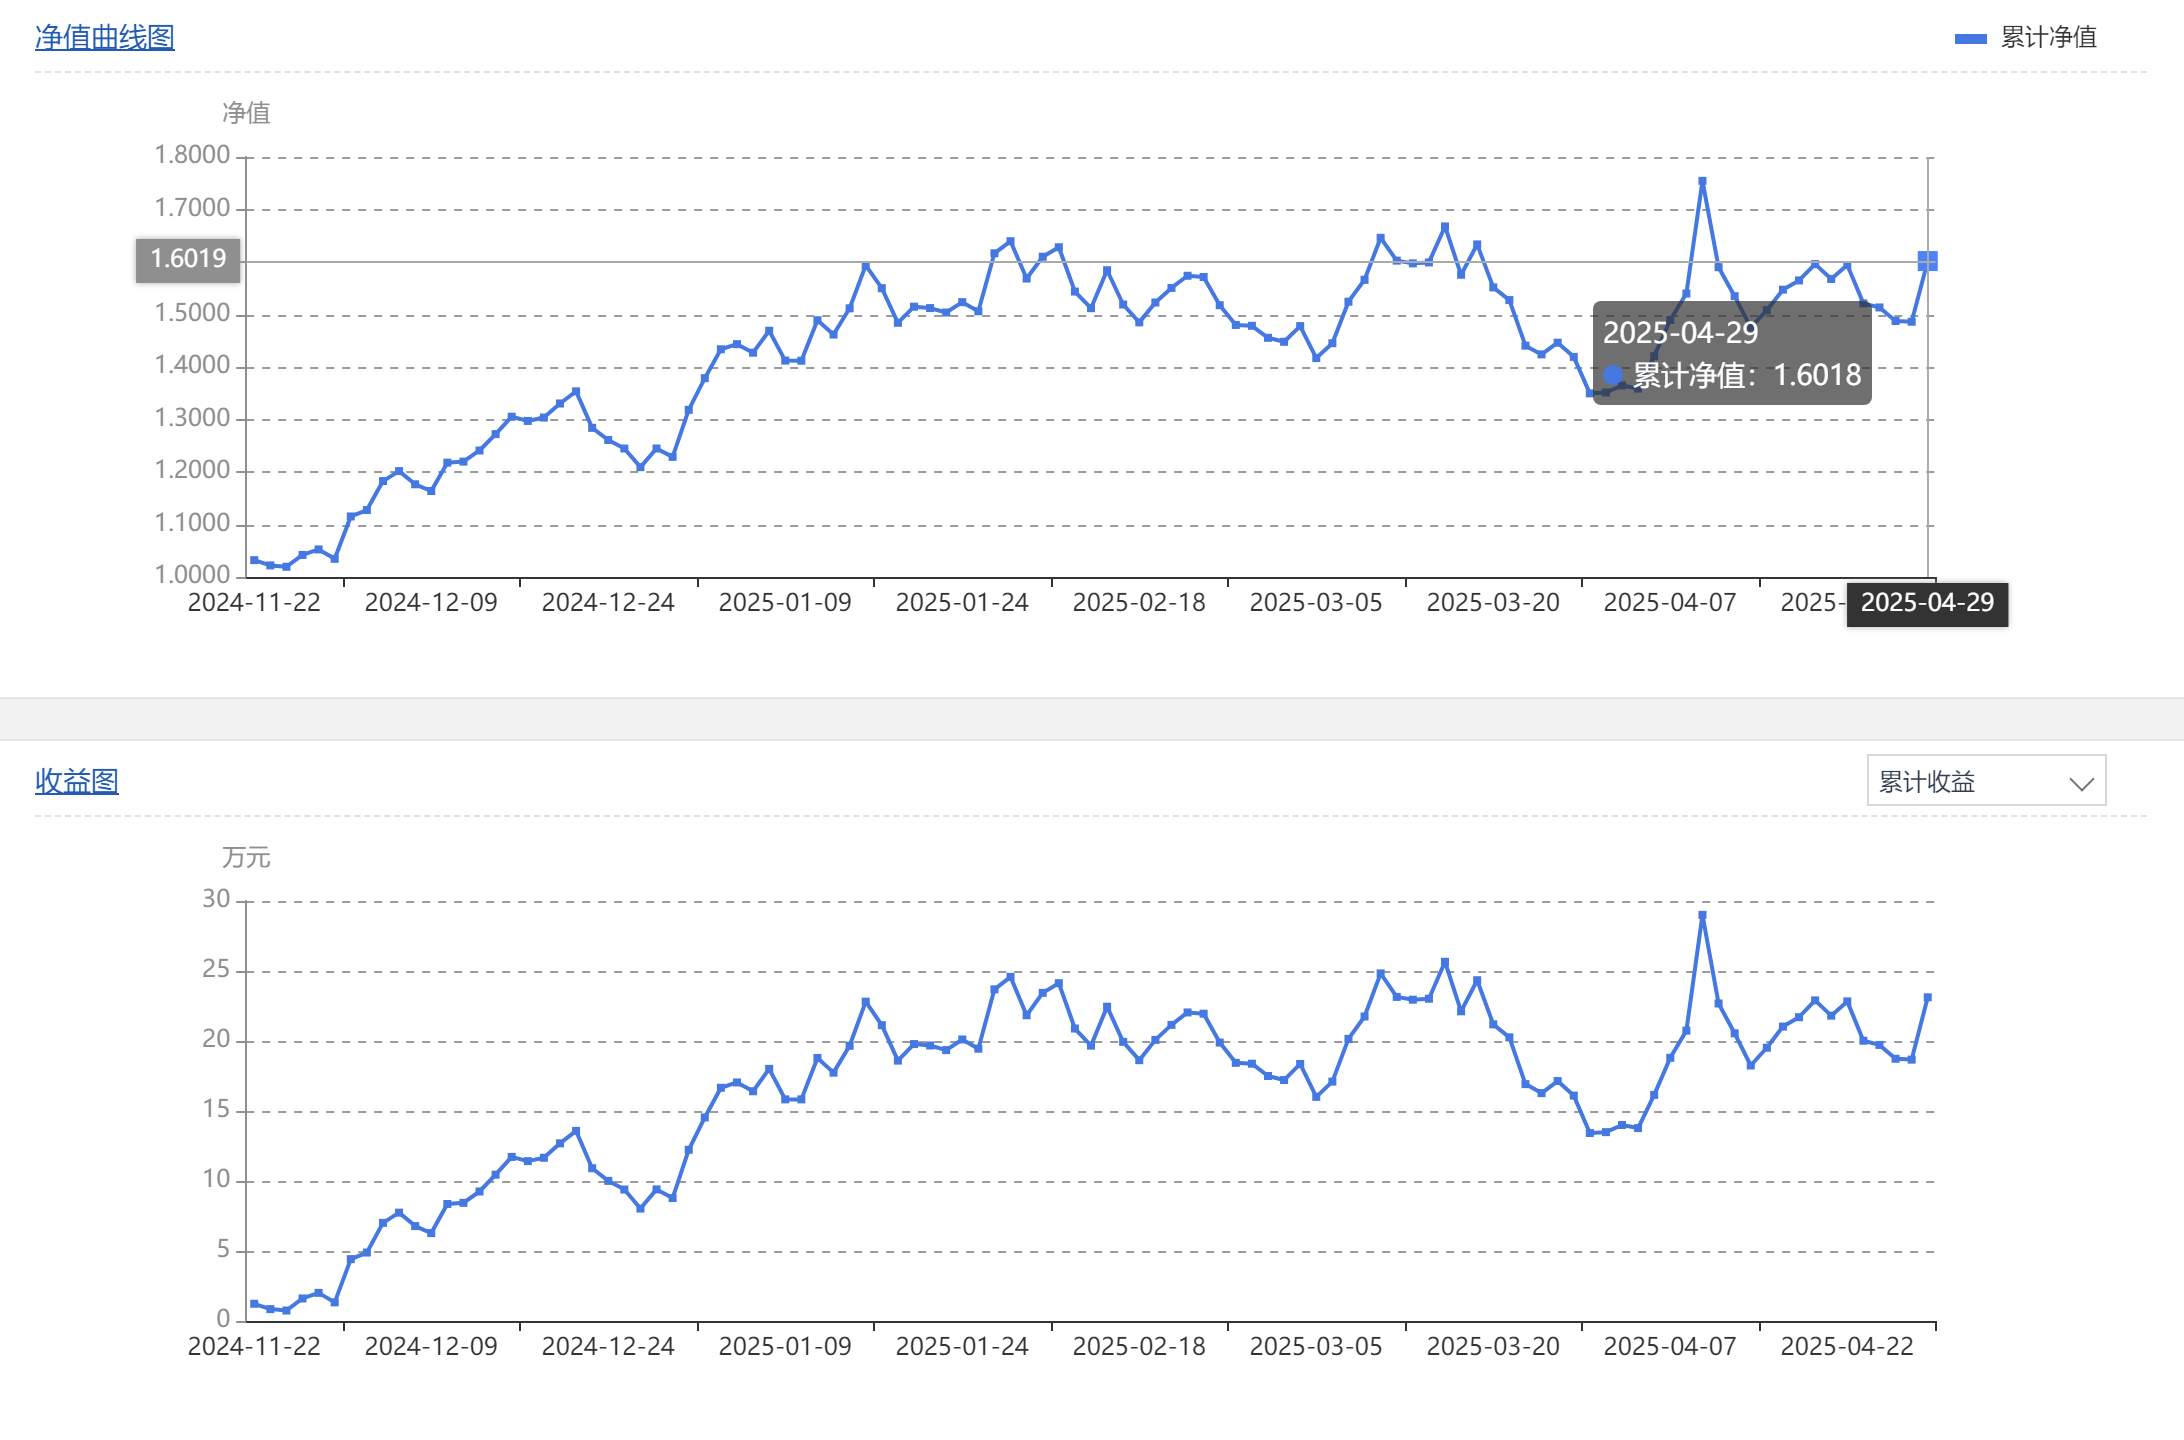This screenshot has width=2184, height=1440.
Task: Toggle the 累计净值 legend series
Action: 2047,38
